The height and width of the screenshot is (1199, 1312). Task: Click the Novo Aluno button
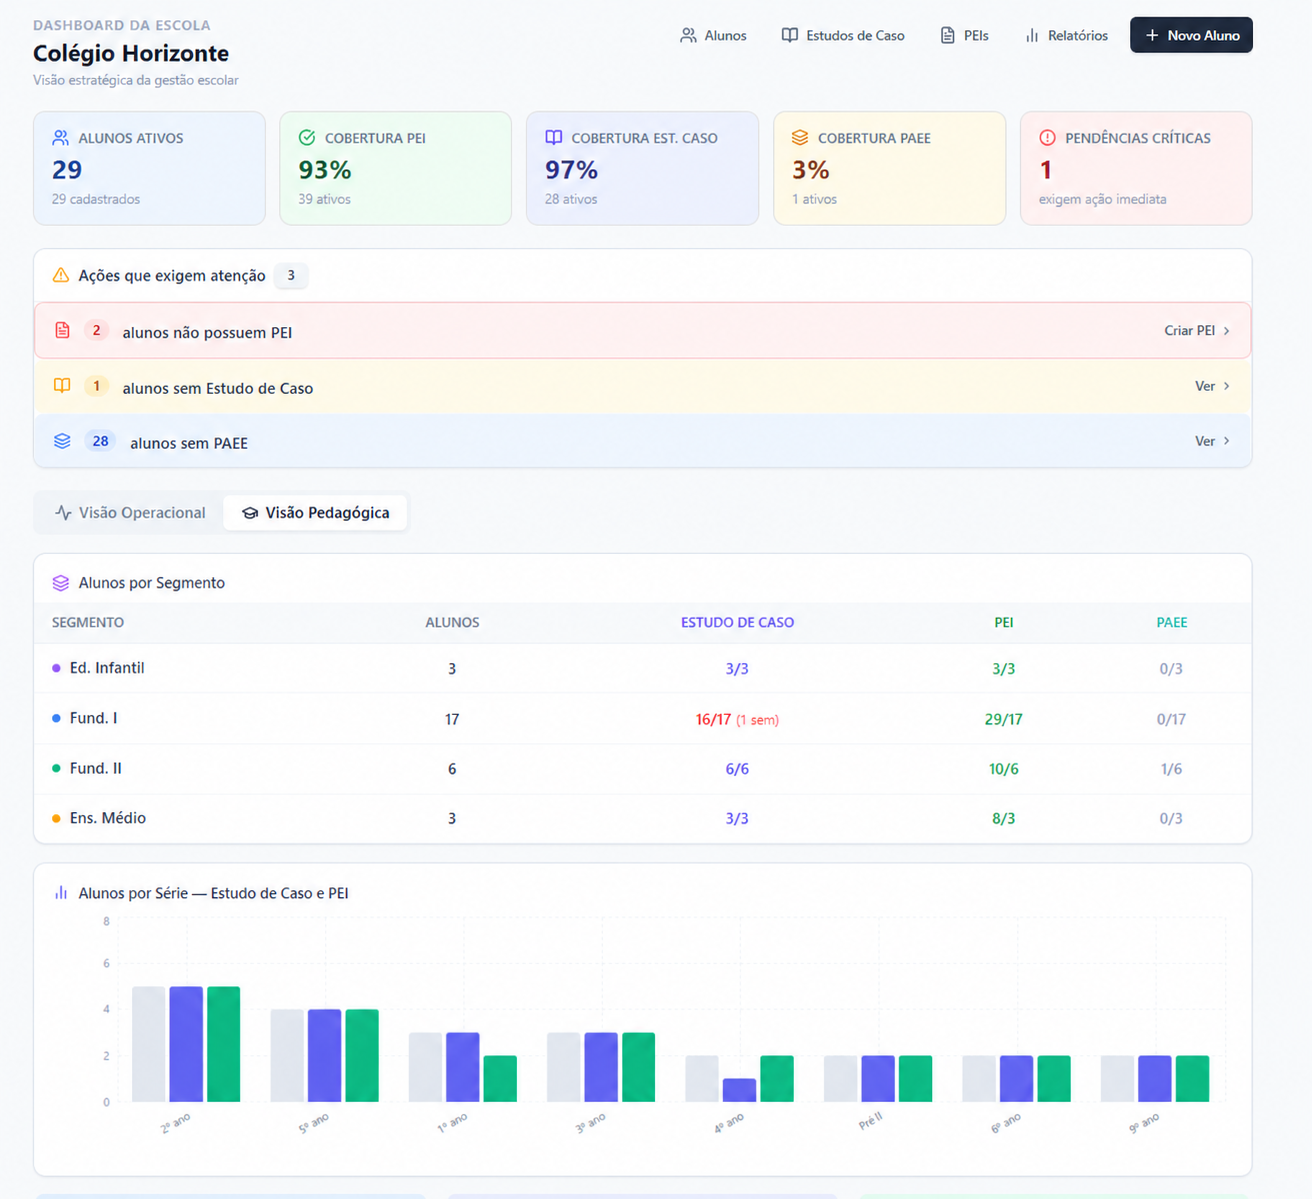pos(1191,35)
